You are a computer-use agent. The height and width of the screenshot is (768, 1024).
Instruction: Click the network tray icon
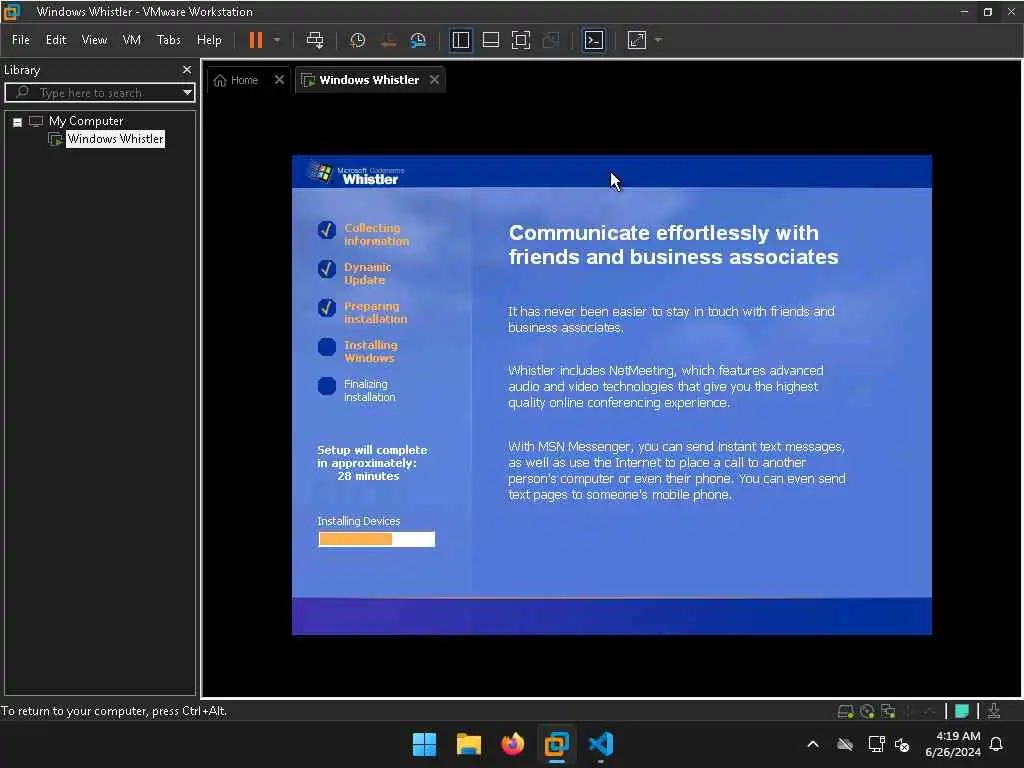[876, 744]
